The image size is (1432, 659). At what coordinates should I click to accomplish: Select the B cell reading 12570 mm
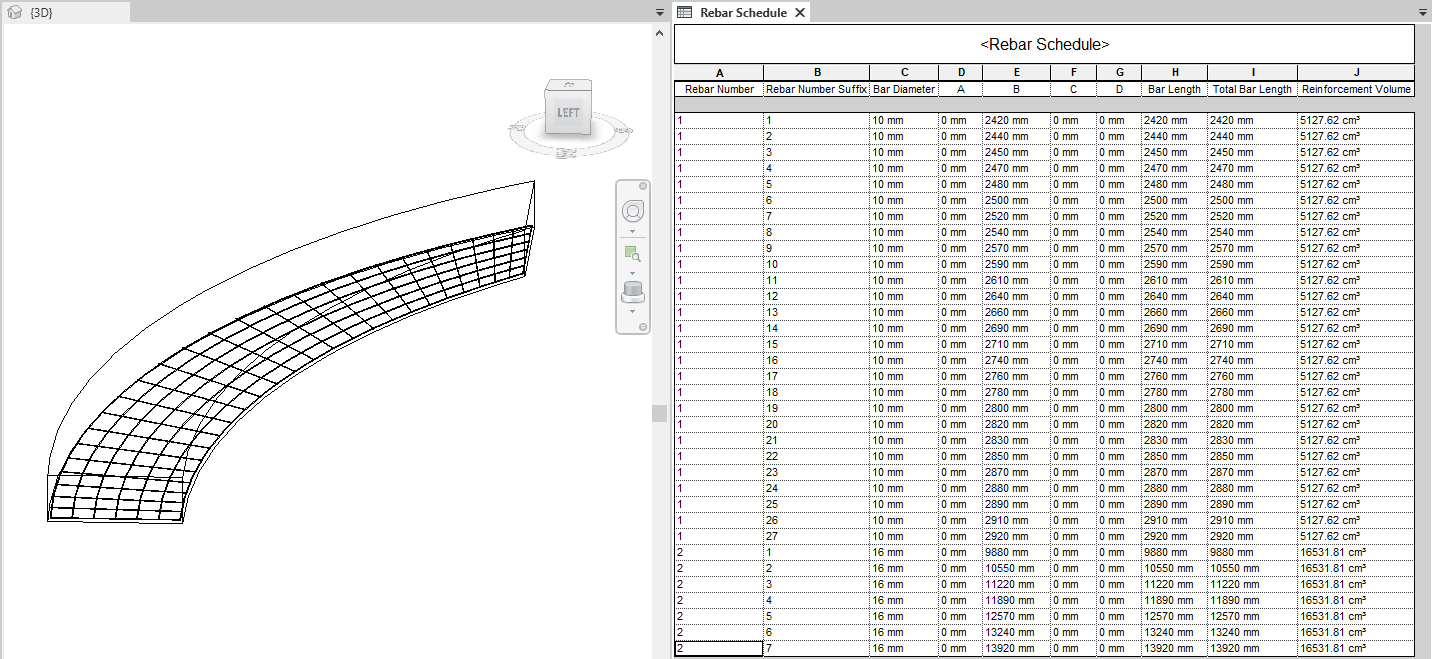(1016, 616)
